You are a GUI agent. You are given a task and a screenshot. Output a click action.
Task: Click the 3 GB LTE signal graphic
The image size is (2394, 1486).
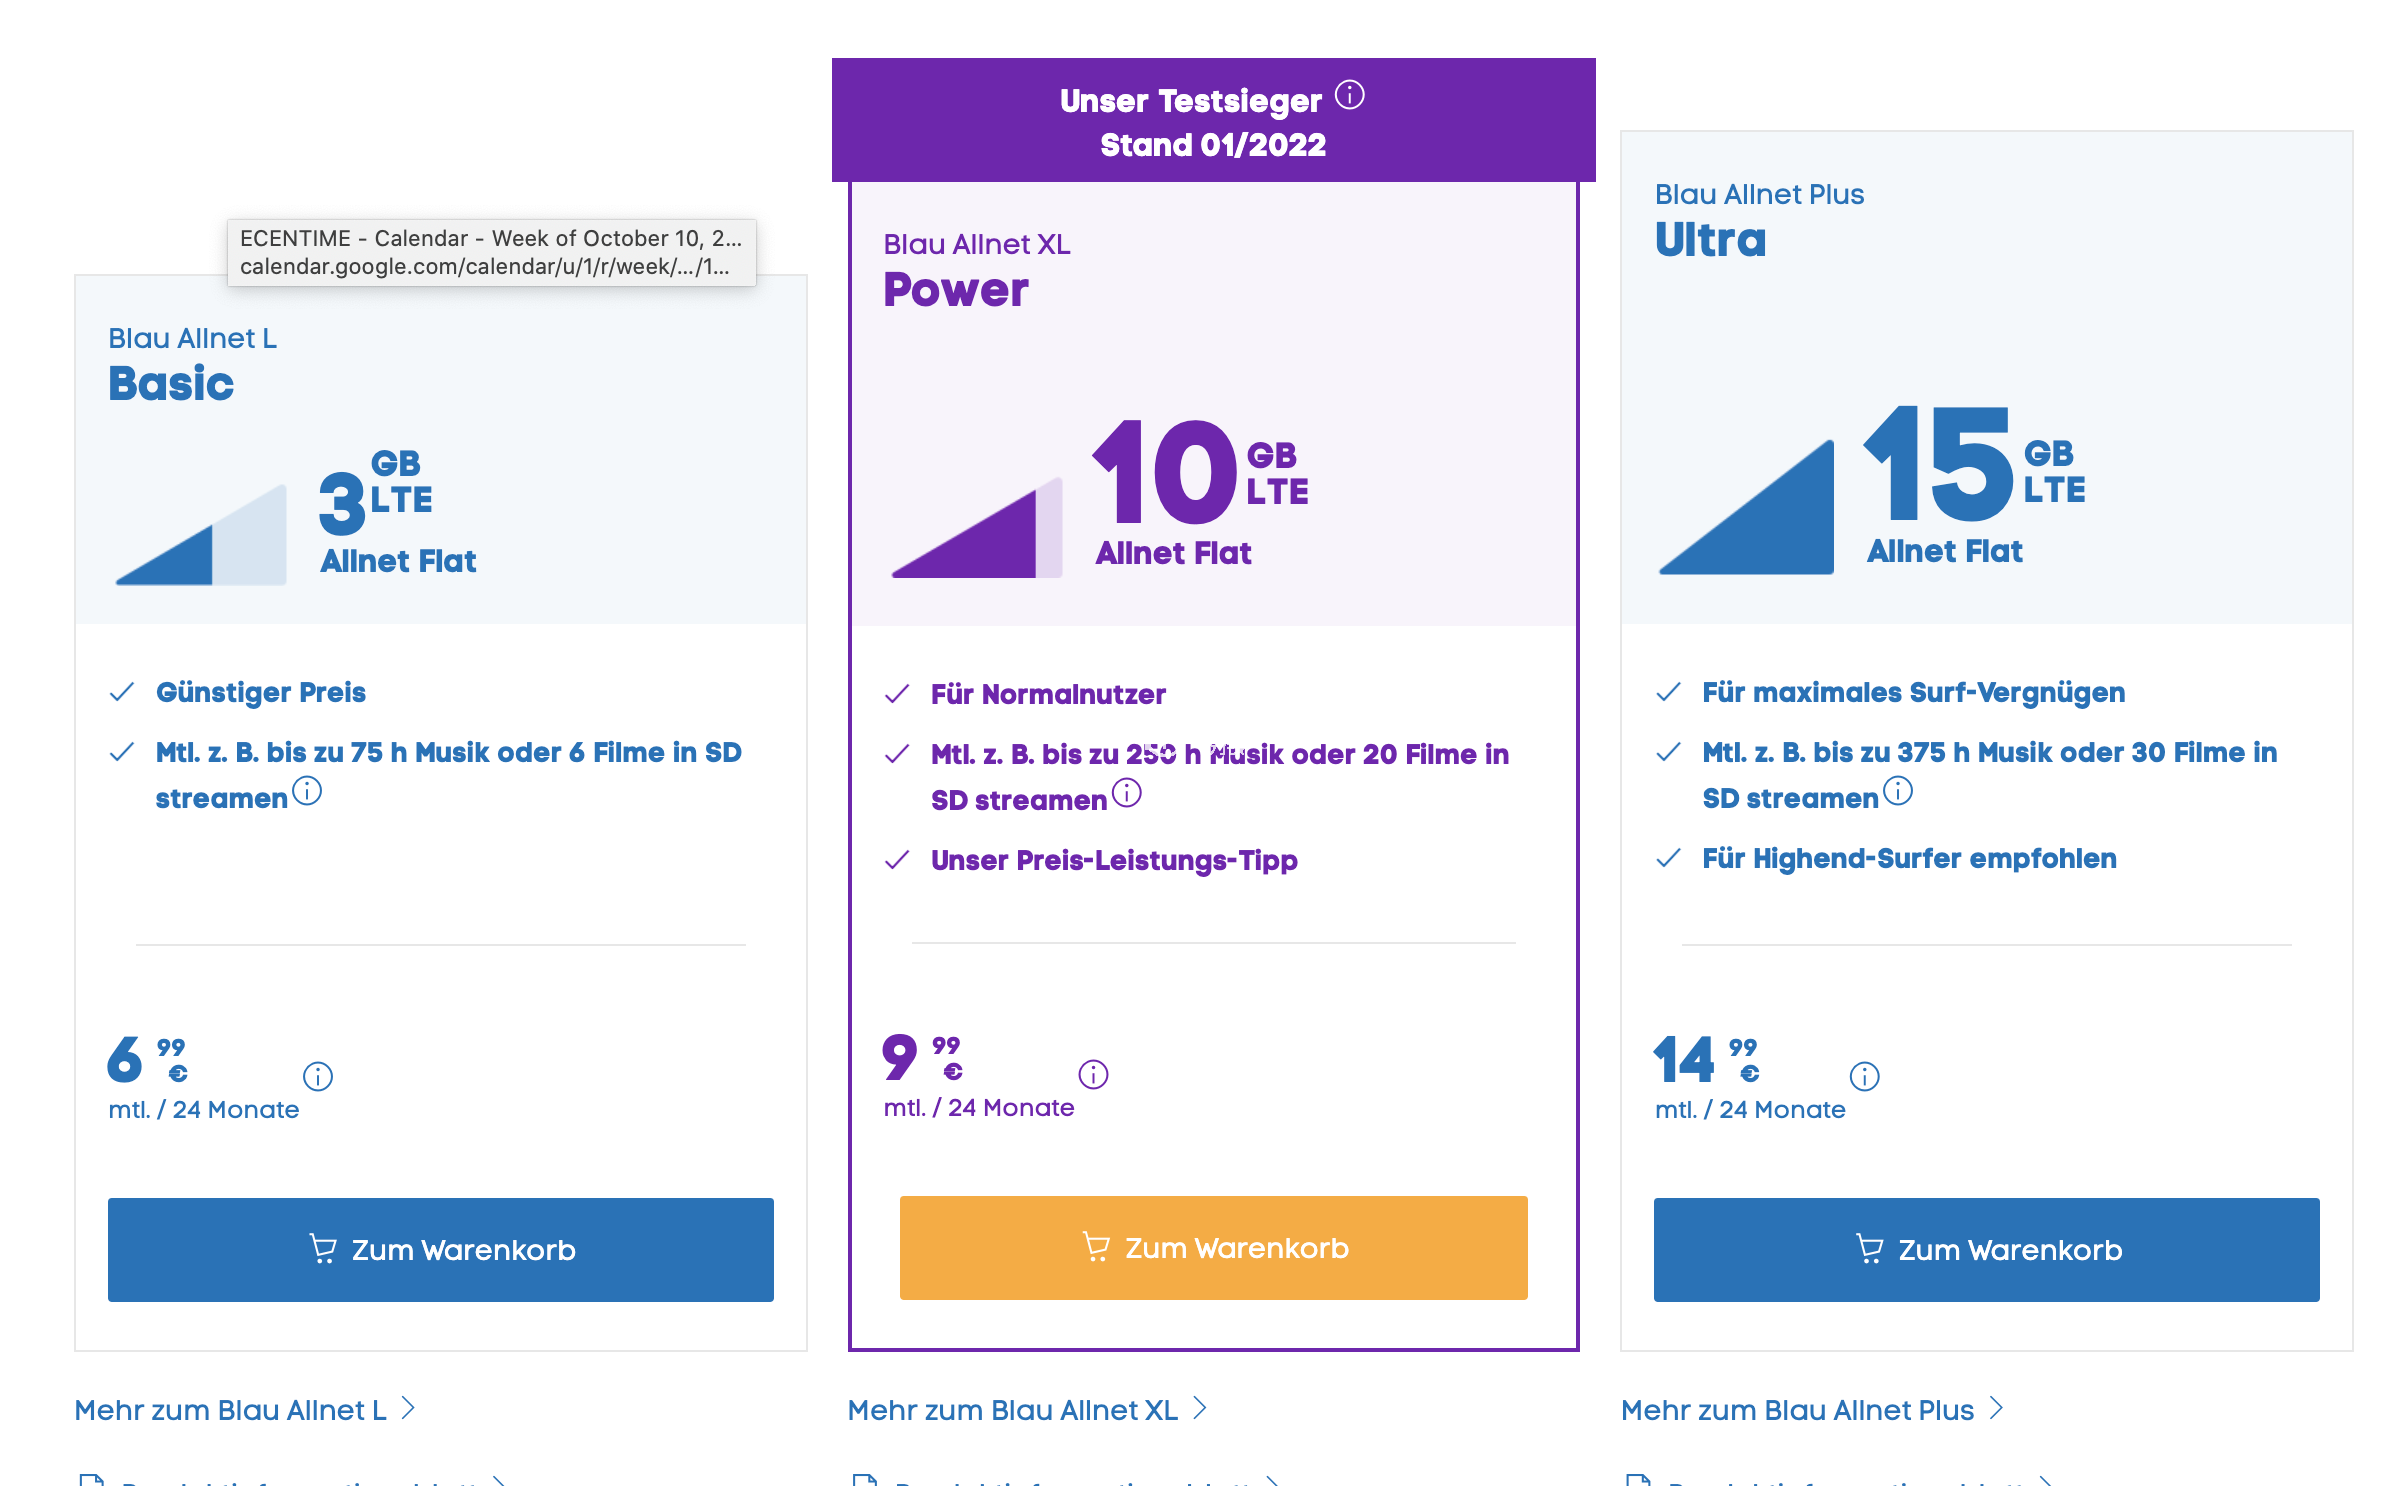click(x=201, y=535)
